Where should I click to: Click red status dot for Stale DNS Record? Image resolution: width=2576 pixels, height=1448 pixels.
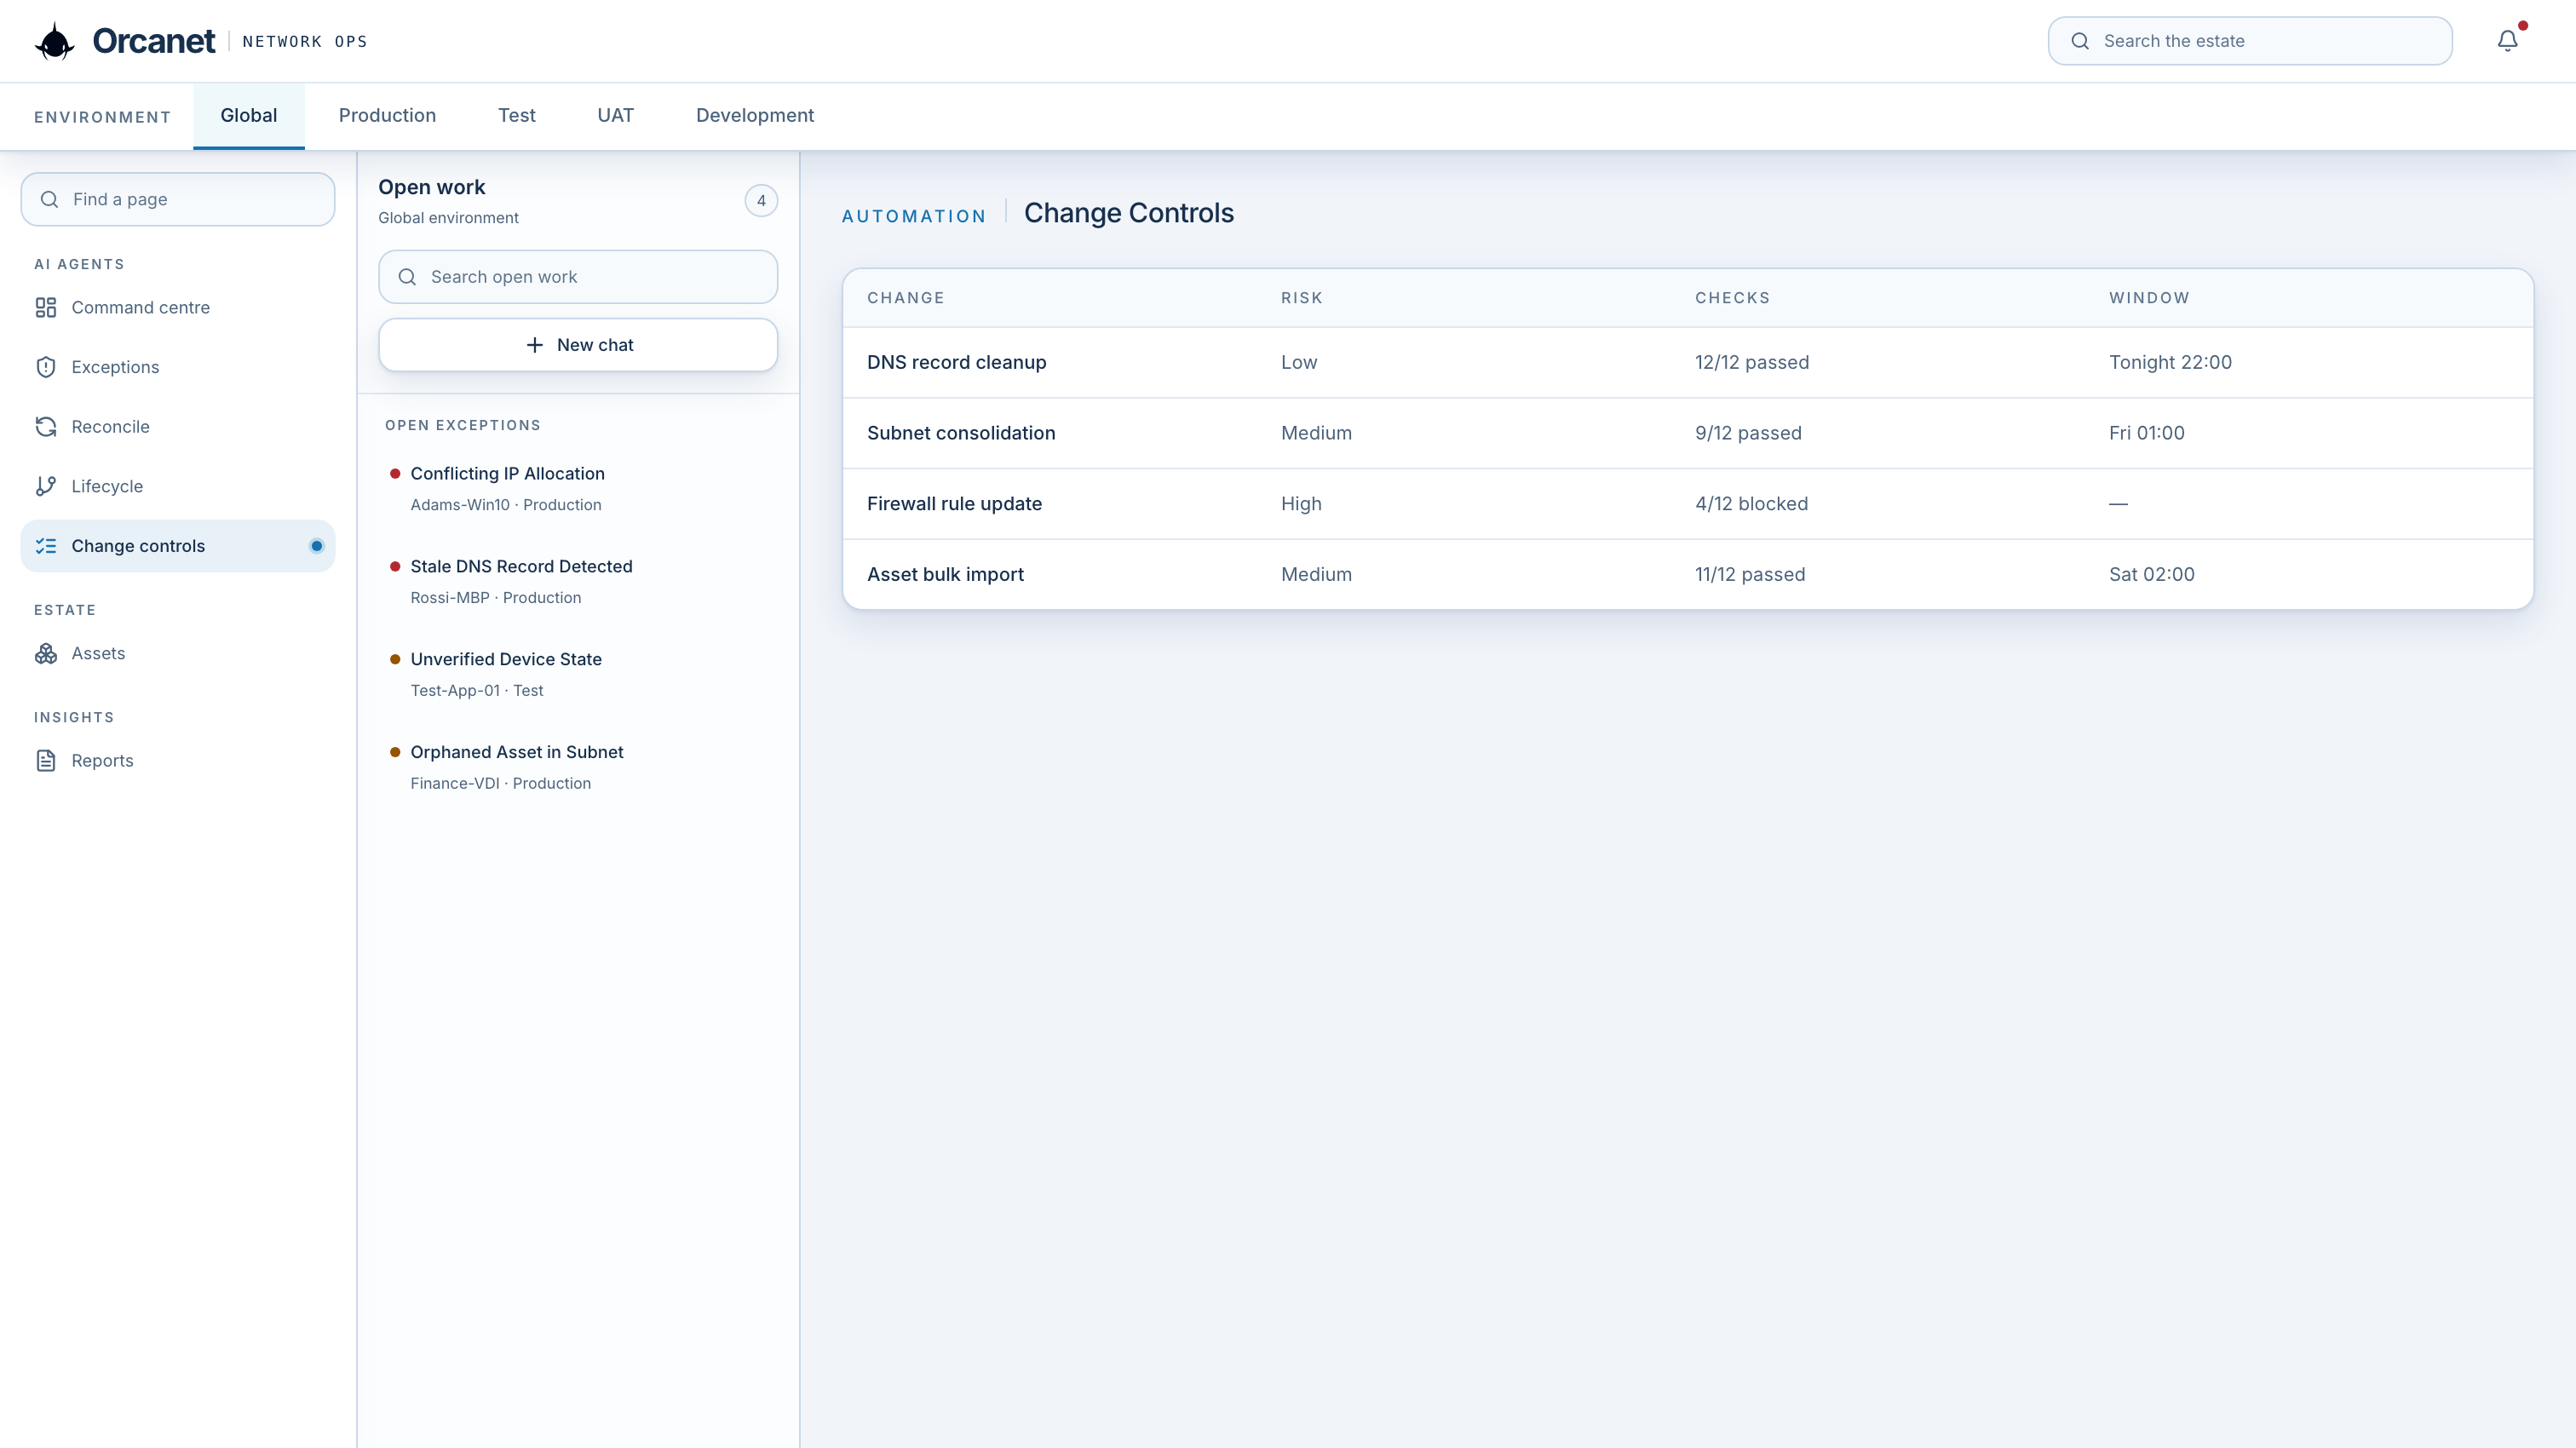(x=395, y=566)
